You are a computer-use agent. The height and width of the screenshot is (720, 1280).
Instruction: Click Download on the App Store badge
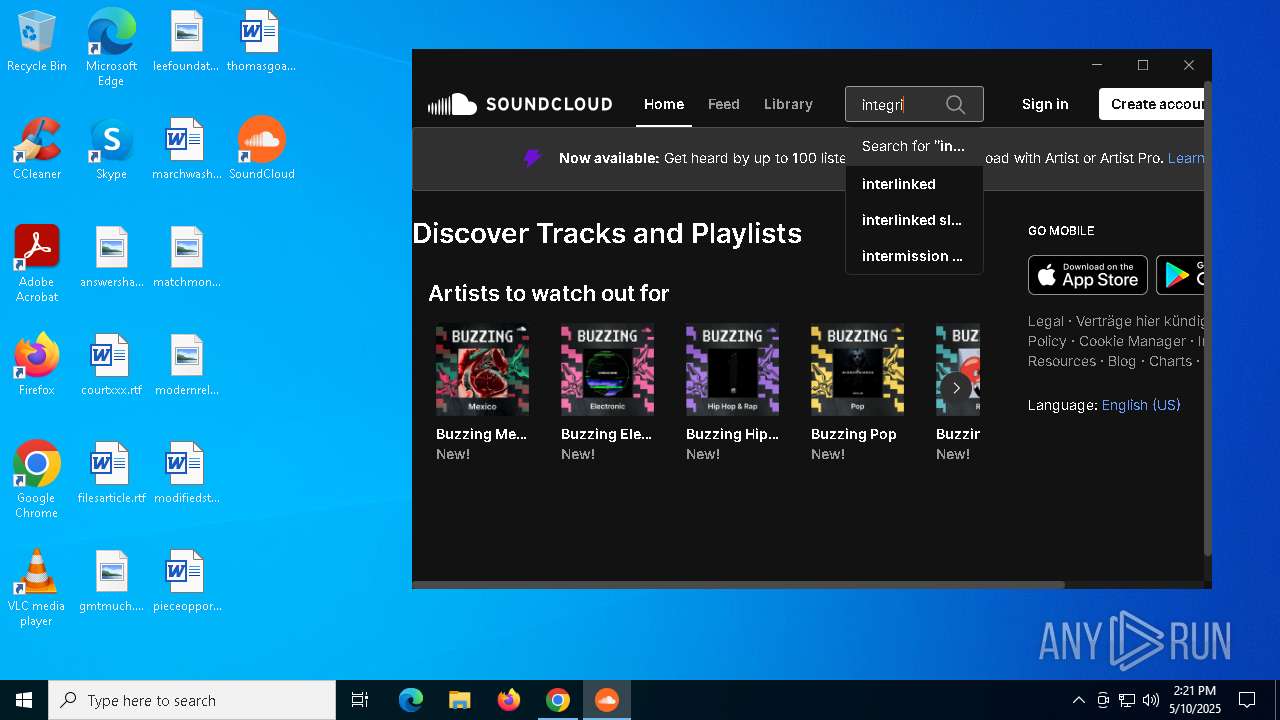[x=1088, y=275]
